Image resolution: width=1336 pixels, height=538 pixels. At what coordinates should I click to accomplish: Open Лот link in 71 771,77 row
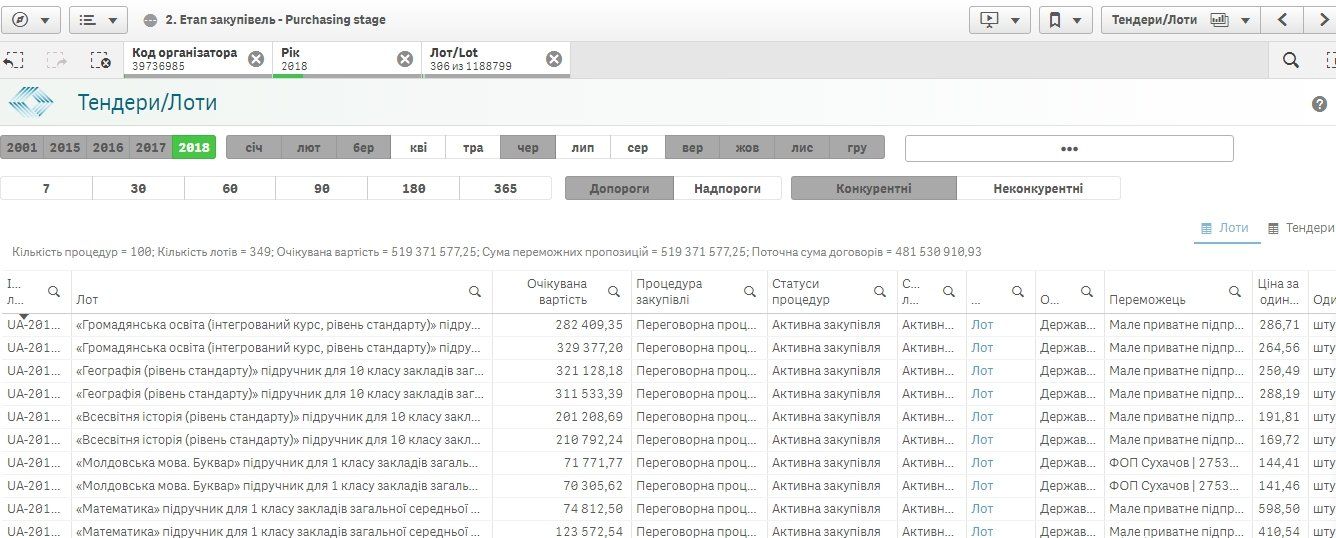coord(982,463)
